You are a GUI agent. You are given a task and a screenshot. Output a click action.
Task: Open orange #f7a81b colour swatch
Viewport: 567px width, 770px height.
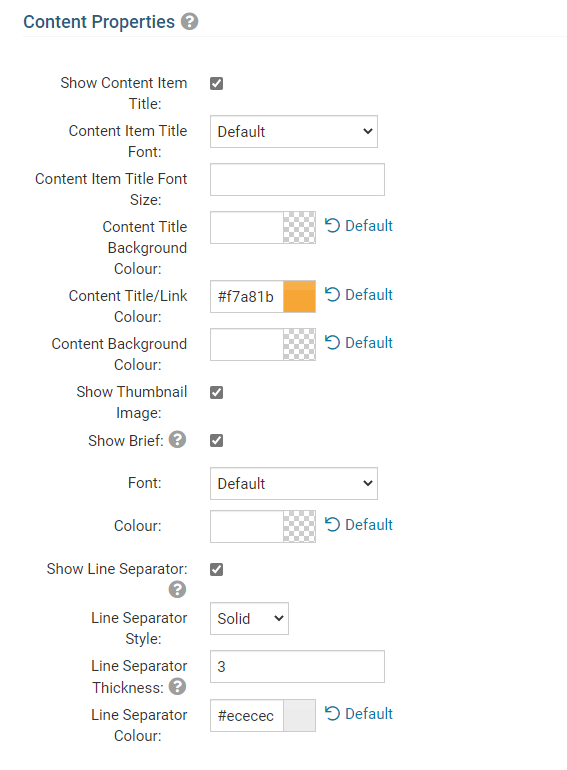299,297
